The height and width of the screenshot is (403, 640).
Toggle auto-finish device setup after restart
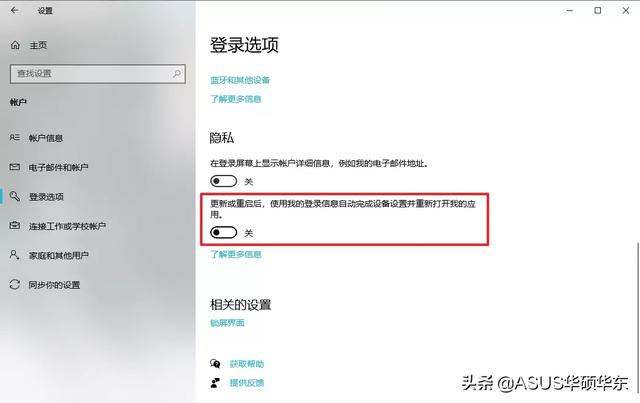[224, 232]
